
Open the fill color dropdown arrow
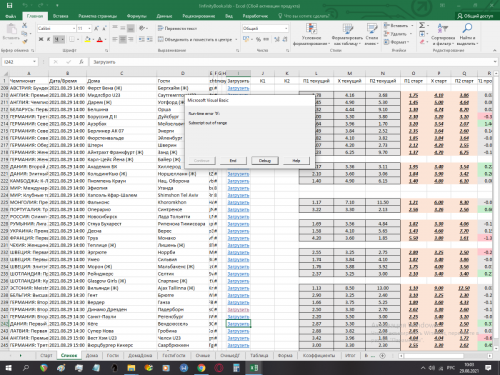pos(93,39)
